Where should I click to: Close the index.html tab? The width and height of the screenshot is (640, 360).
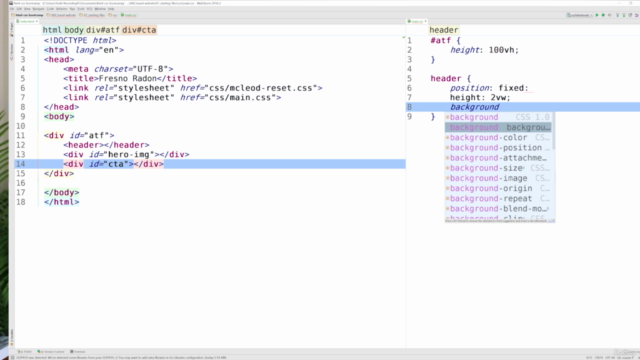[37, 21]
